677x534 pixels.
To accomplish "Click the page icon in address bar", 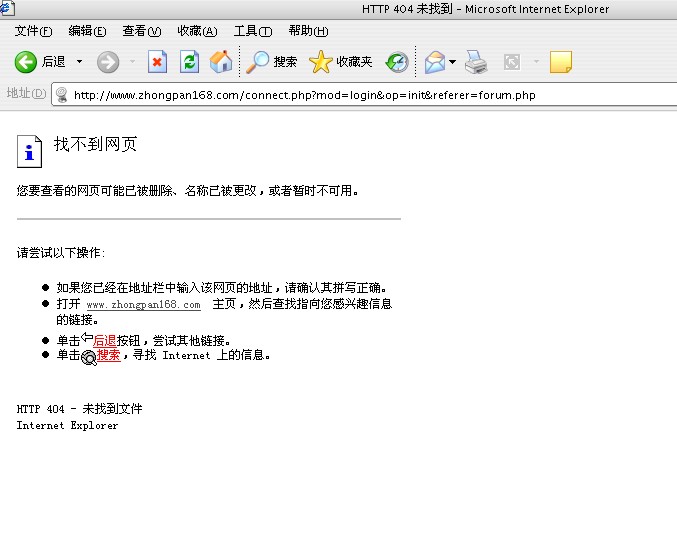I will 62,95.
